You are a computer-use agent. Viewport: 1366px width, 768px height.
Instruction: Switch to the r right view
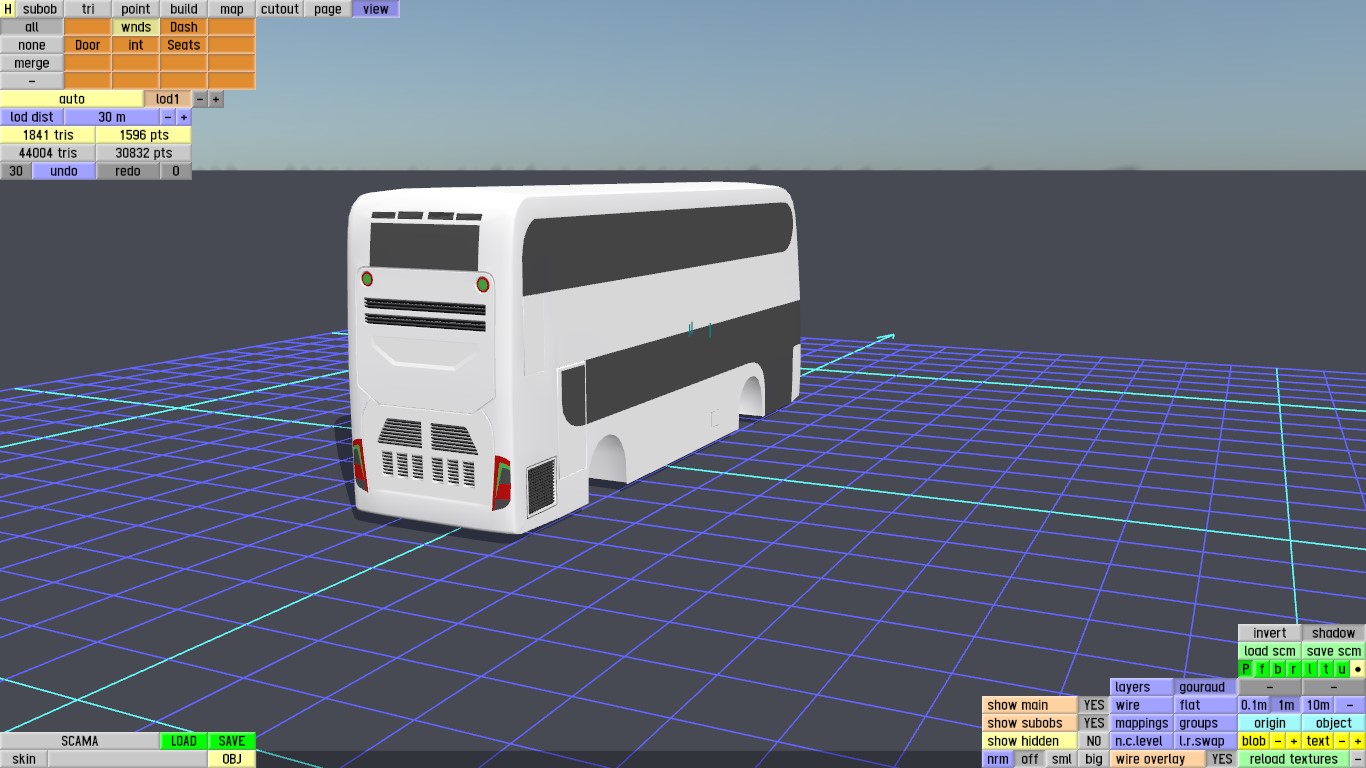pos(1294,669)
